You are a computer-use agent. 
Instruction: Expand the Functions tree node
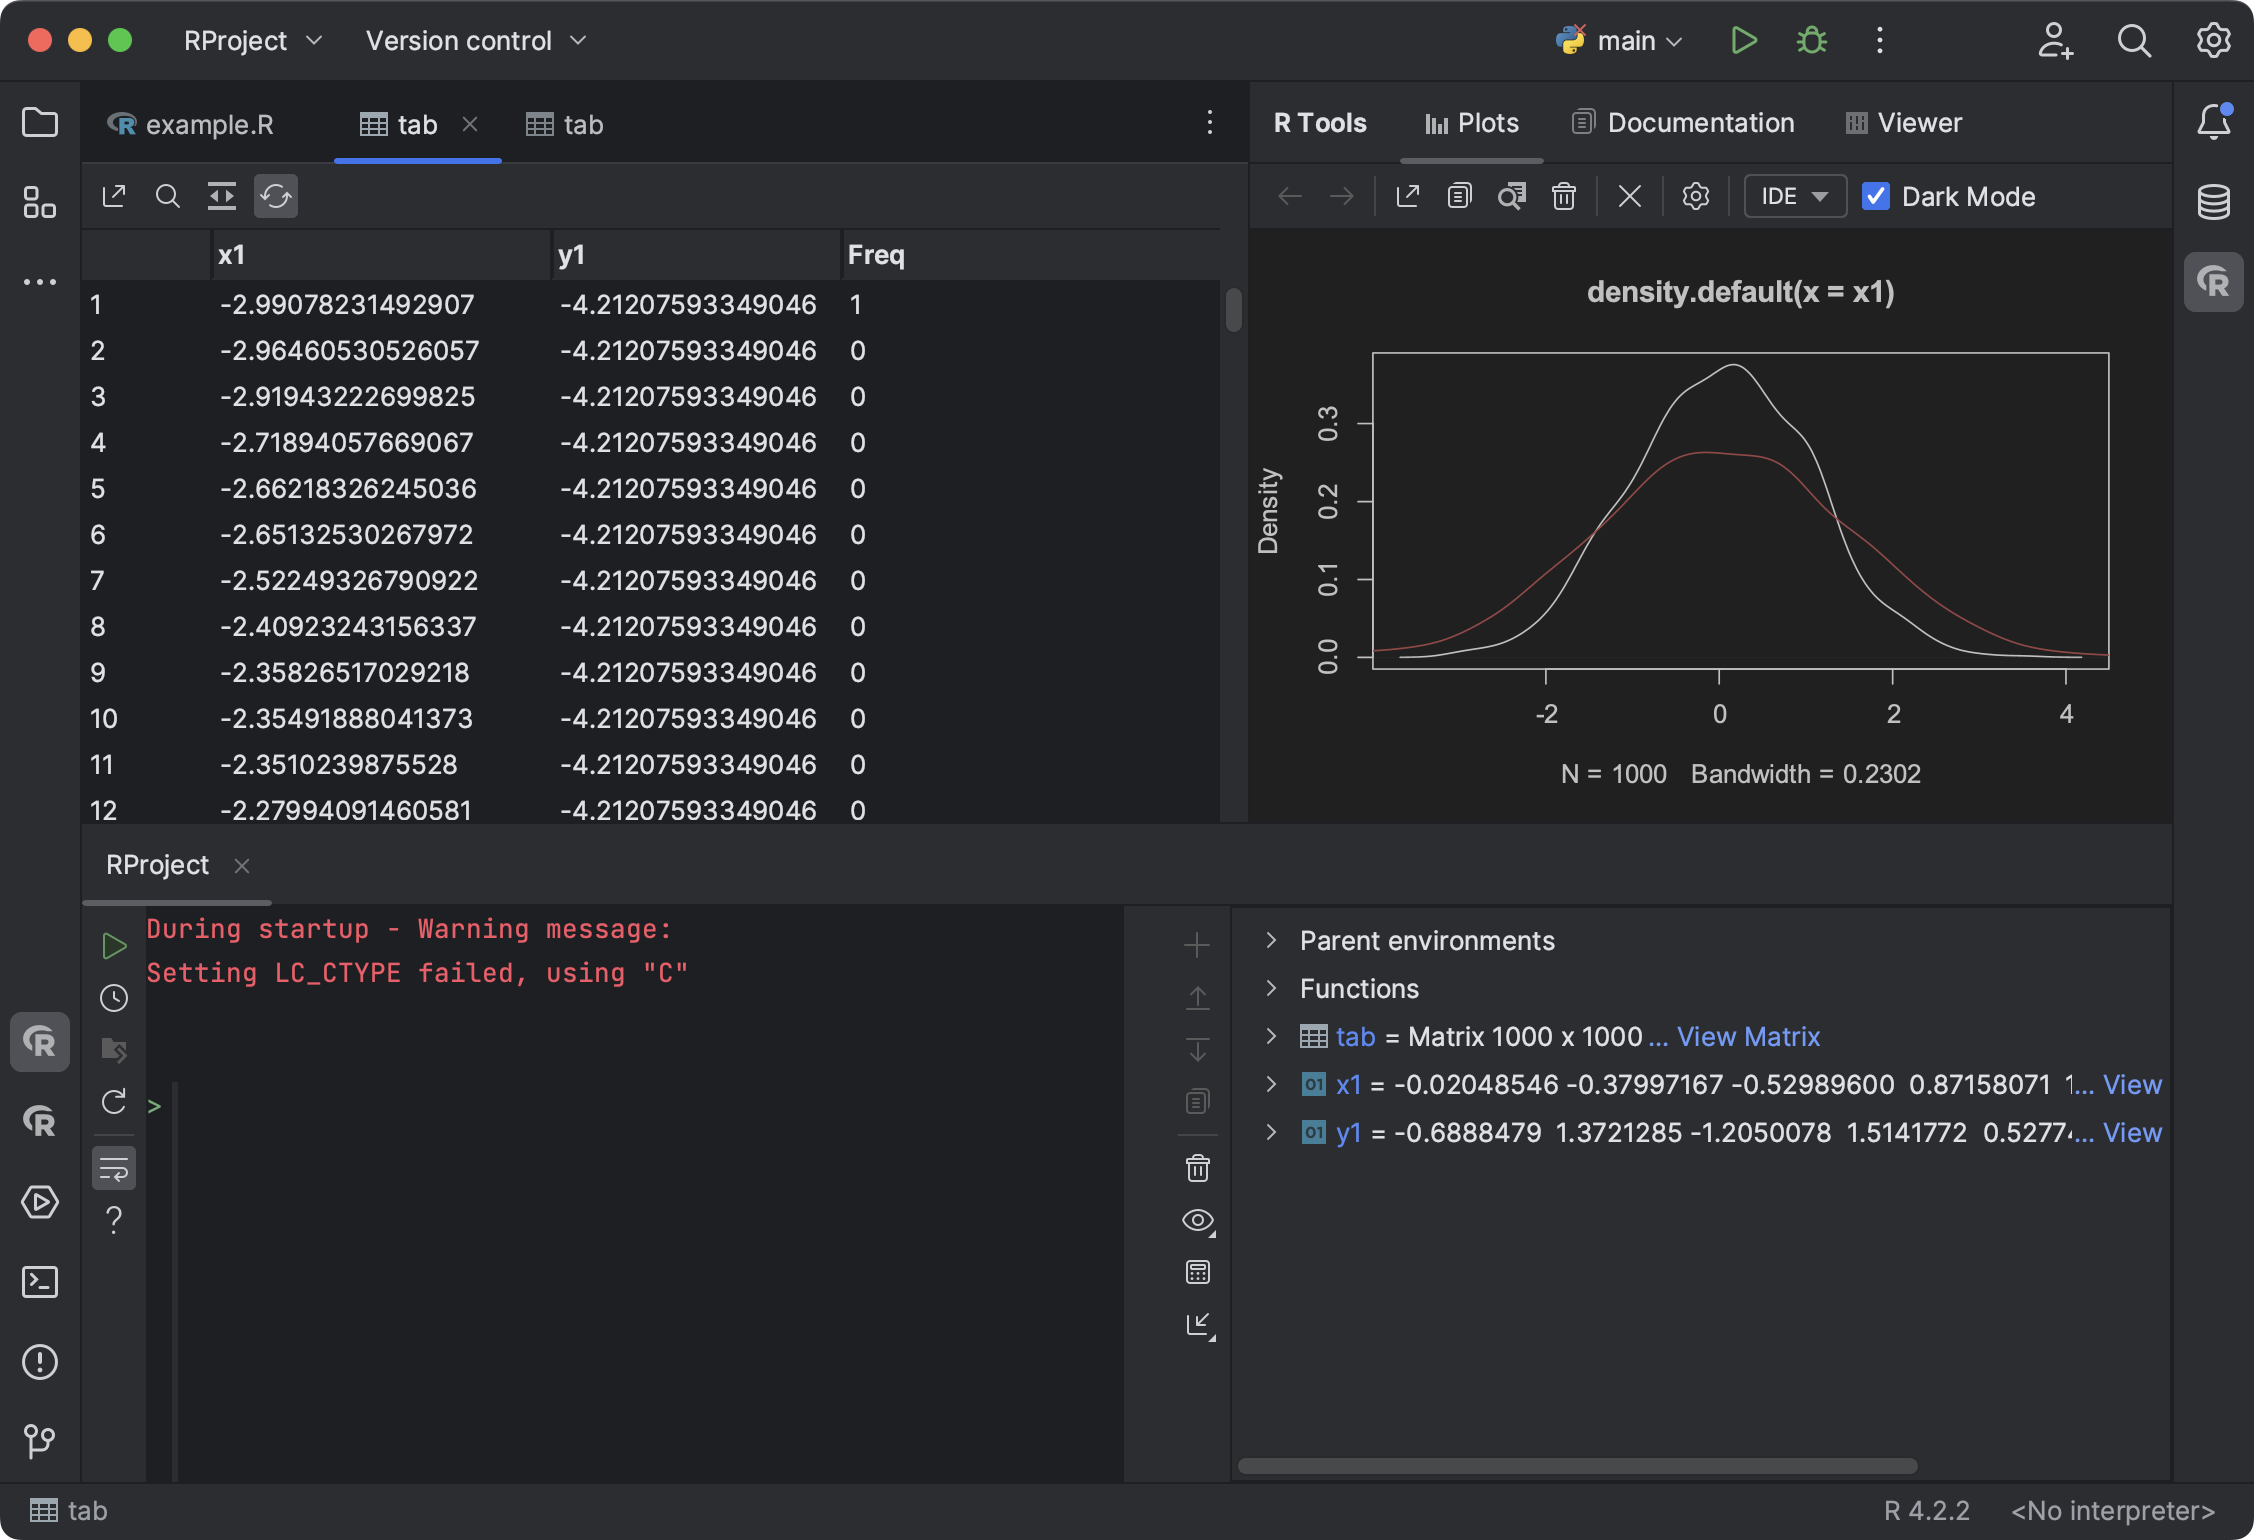pos(1272,988)
